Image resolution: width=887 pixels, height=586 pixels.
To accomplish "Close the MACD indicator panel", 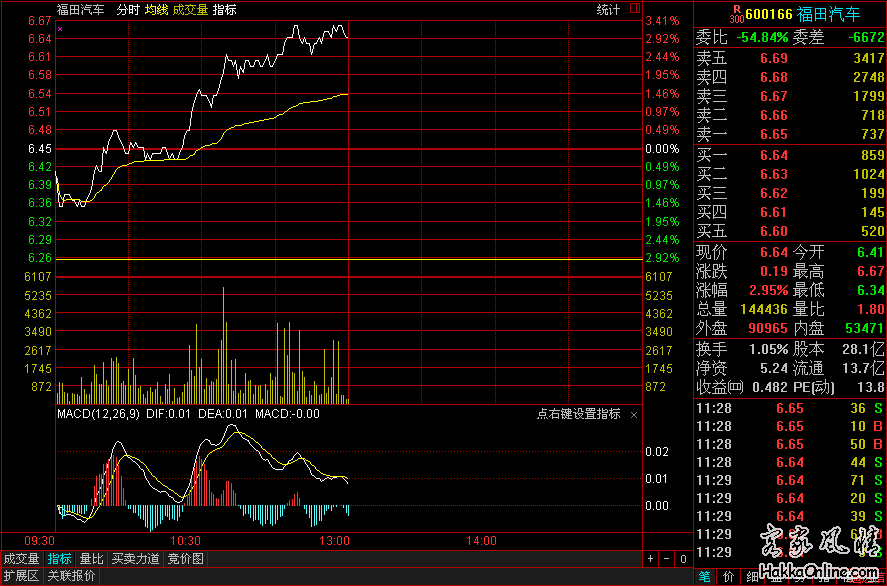I will coord(634,415).
